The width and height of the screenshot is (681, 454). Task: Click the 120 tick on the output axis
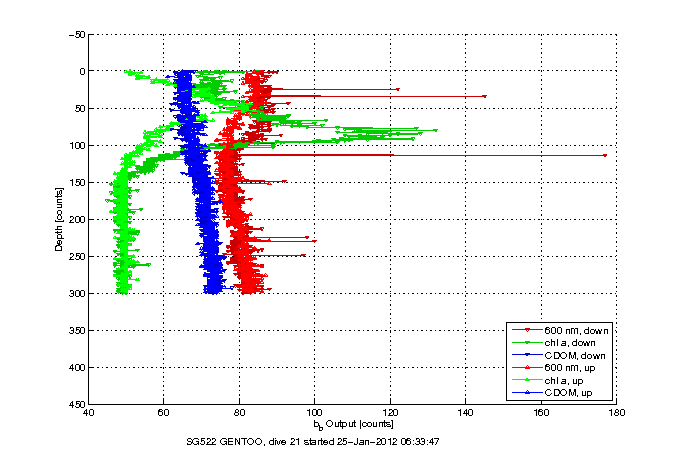(390, 412)
